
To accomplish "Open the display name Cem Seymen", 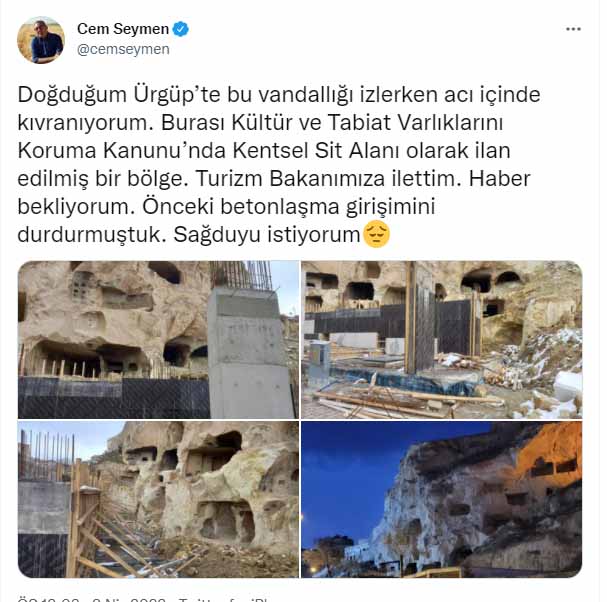I will click(x=123, y=29).
